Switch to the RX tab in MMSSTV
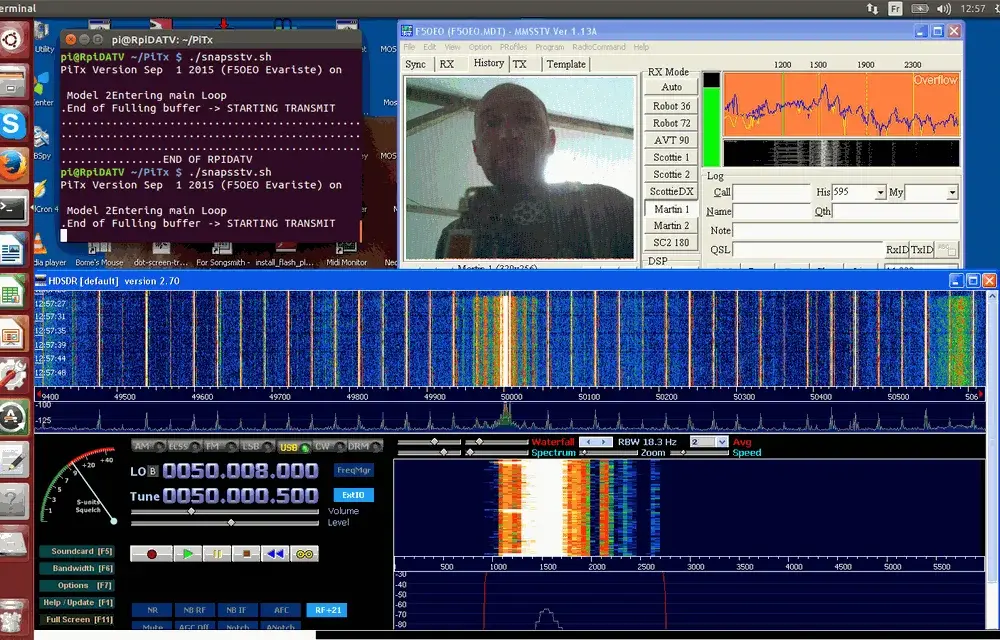The image size is (1000, 640). point(446,64)
